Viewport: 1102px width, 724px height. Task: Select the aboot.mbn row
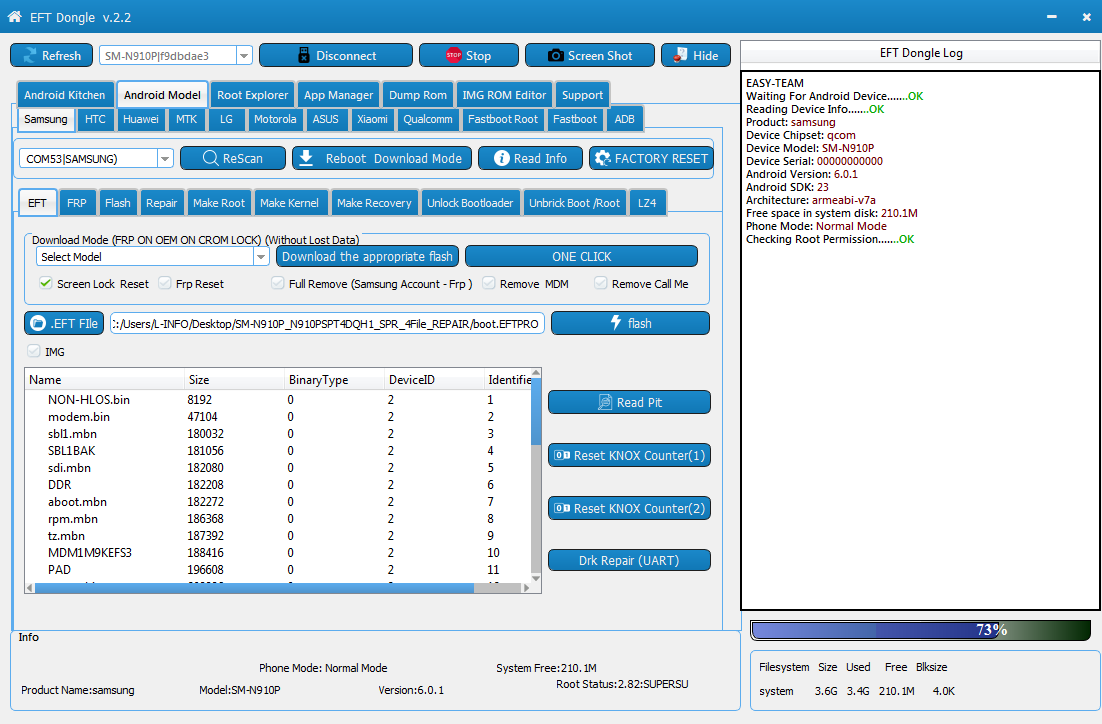coord(278,502)
